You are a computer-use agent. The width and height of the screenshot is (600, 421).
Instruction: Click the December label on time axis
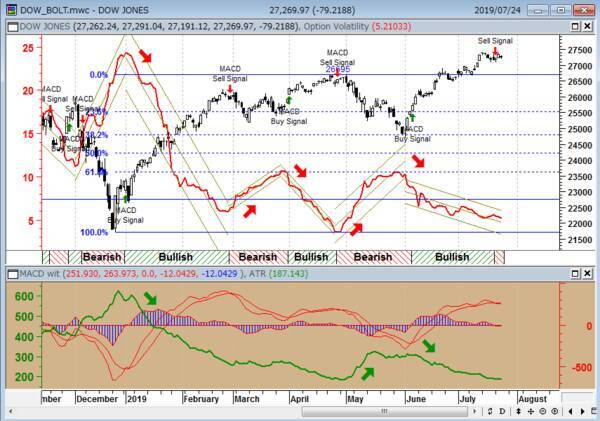click(x=97, y=399)
